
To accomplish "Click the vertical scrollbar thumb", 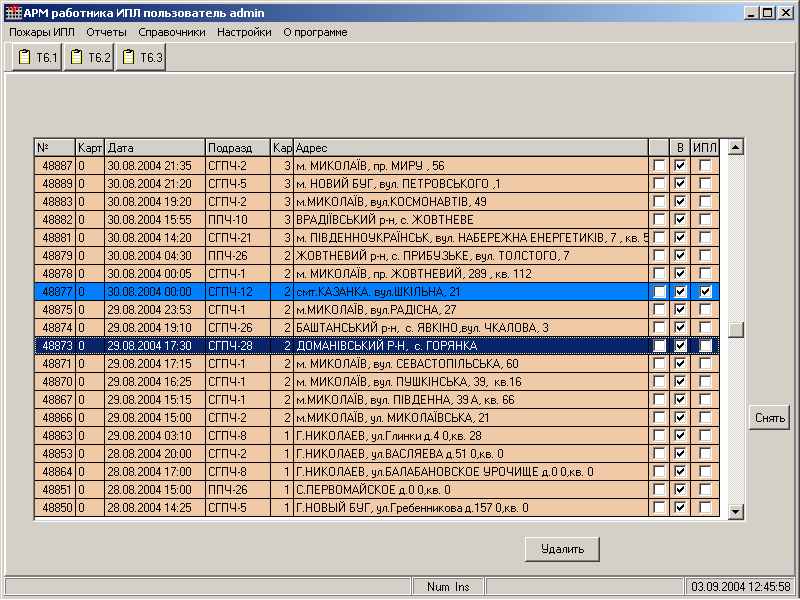I will point(735,330).
